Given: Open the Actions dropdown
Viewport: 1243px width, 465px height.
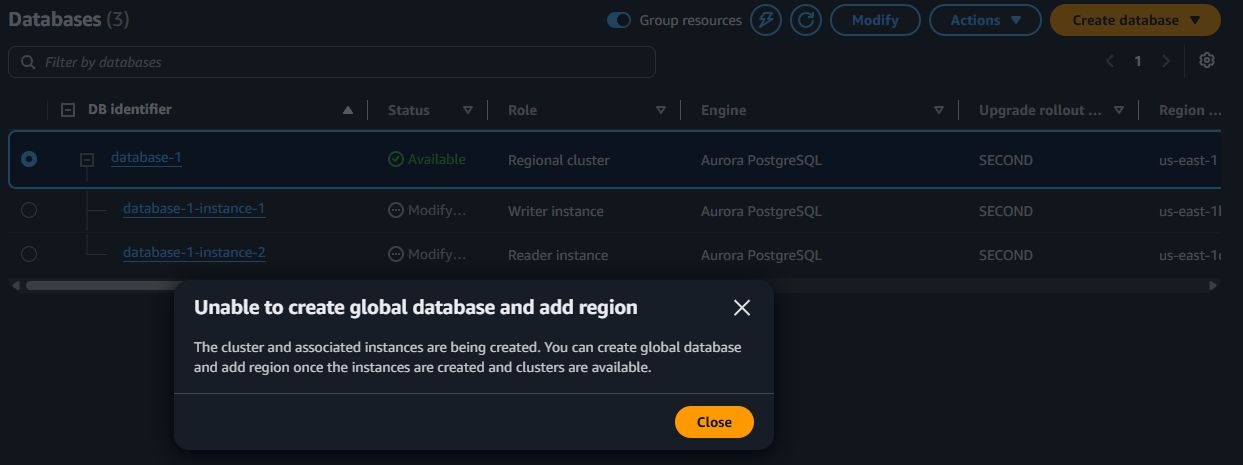Looking at the screenshot, I should point(986,20).
